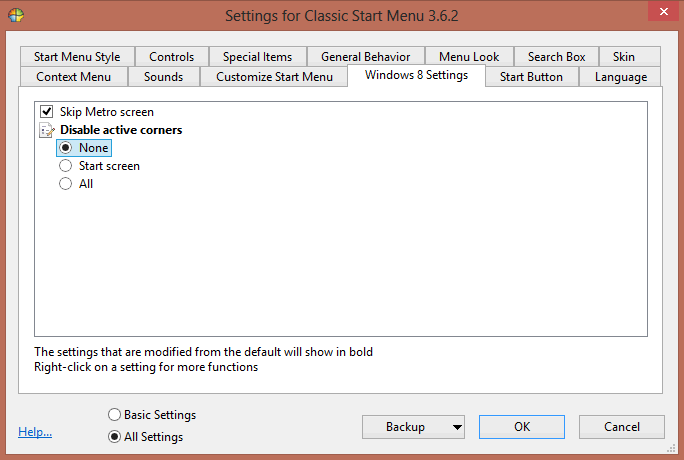Click the Cancel button
The height and width of the screenshot is (460, 684).
coord(622,427)
